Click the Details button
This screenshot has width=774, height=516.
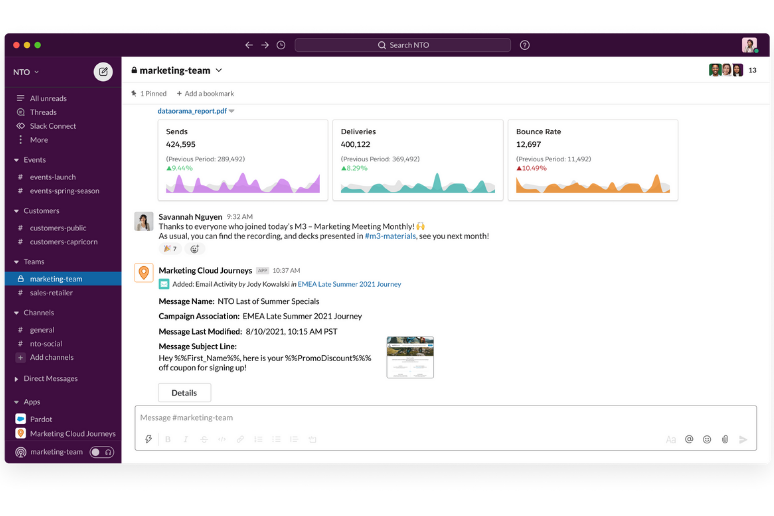coord(184,393)
